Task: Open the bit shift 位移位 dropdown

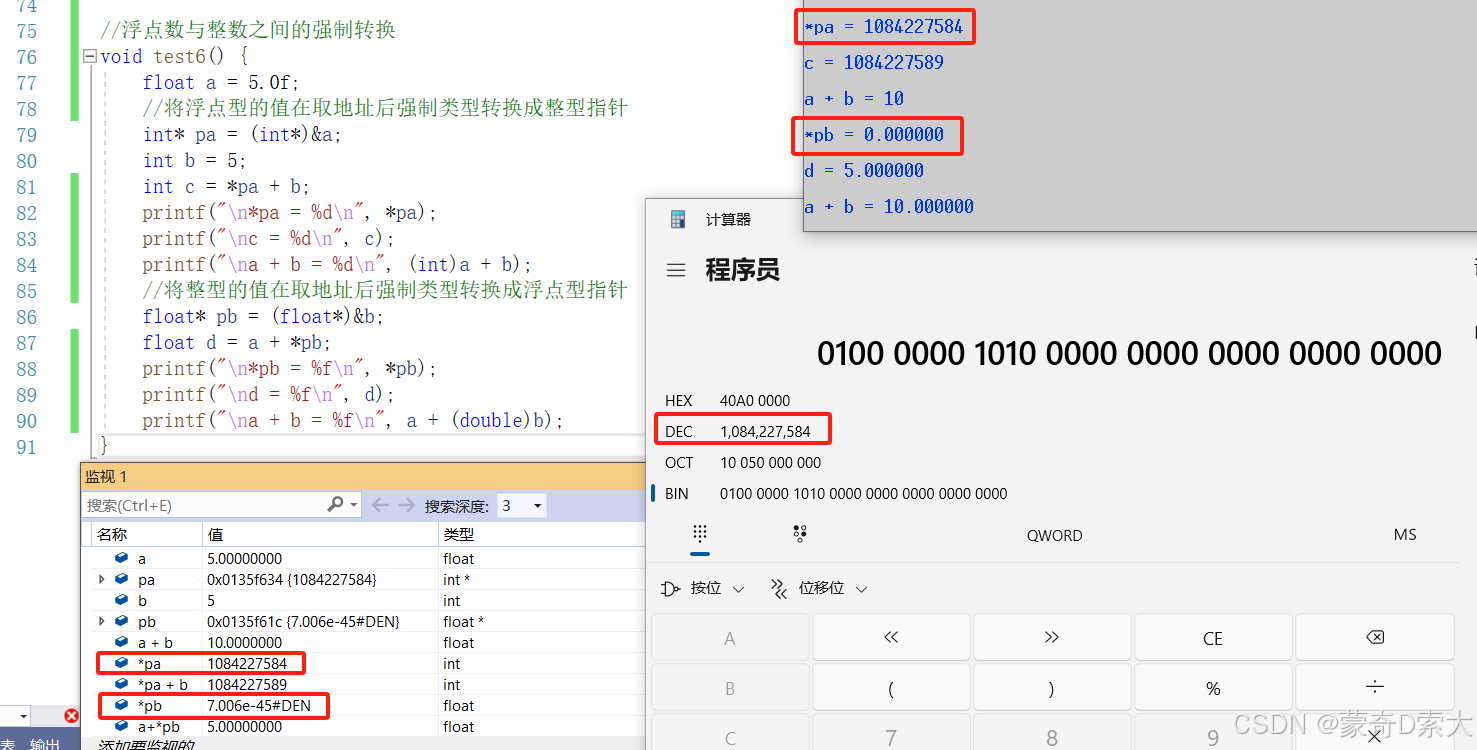Action: click(818, 589)
